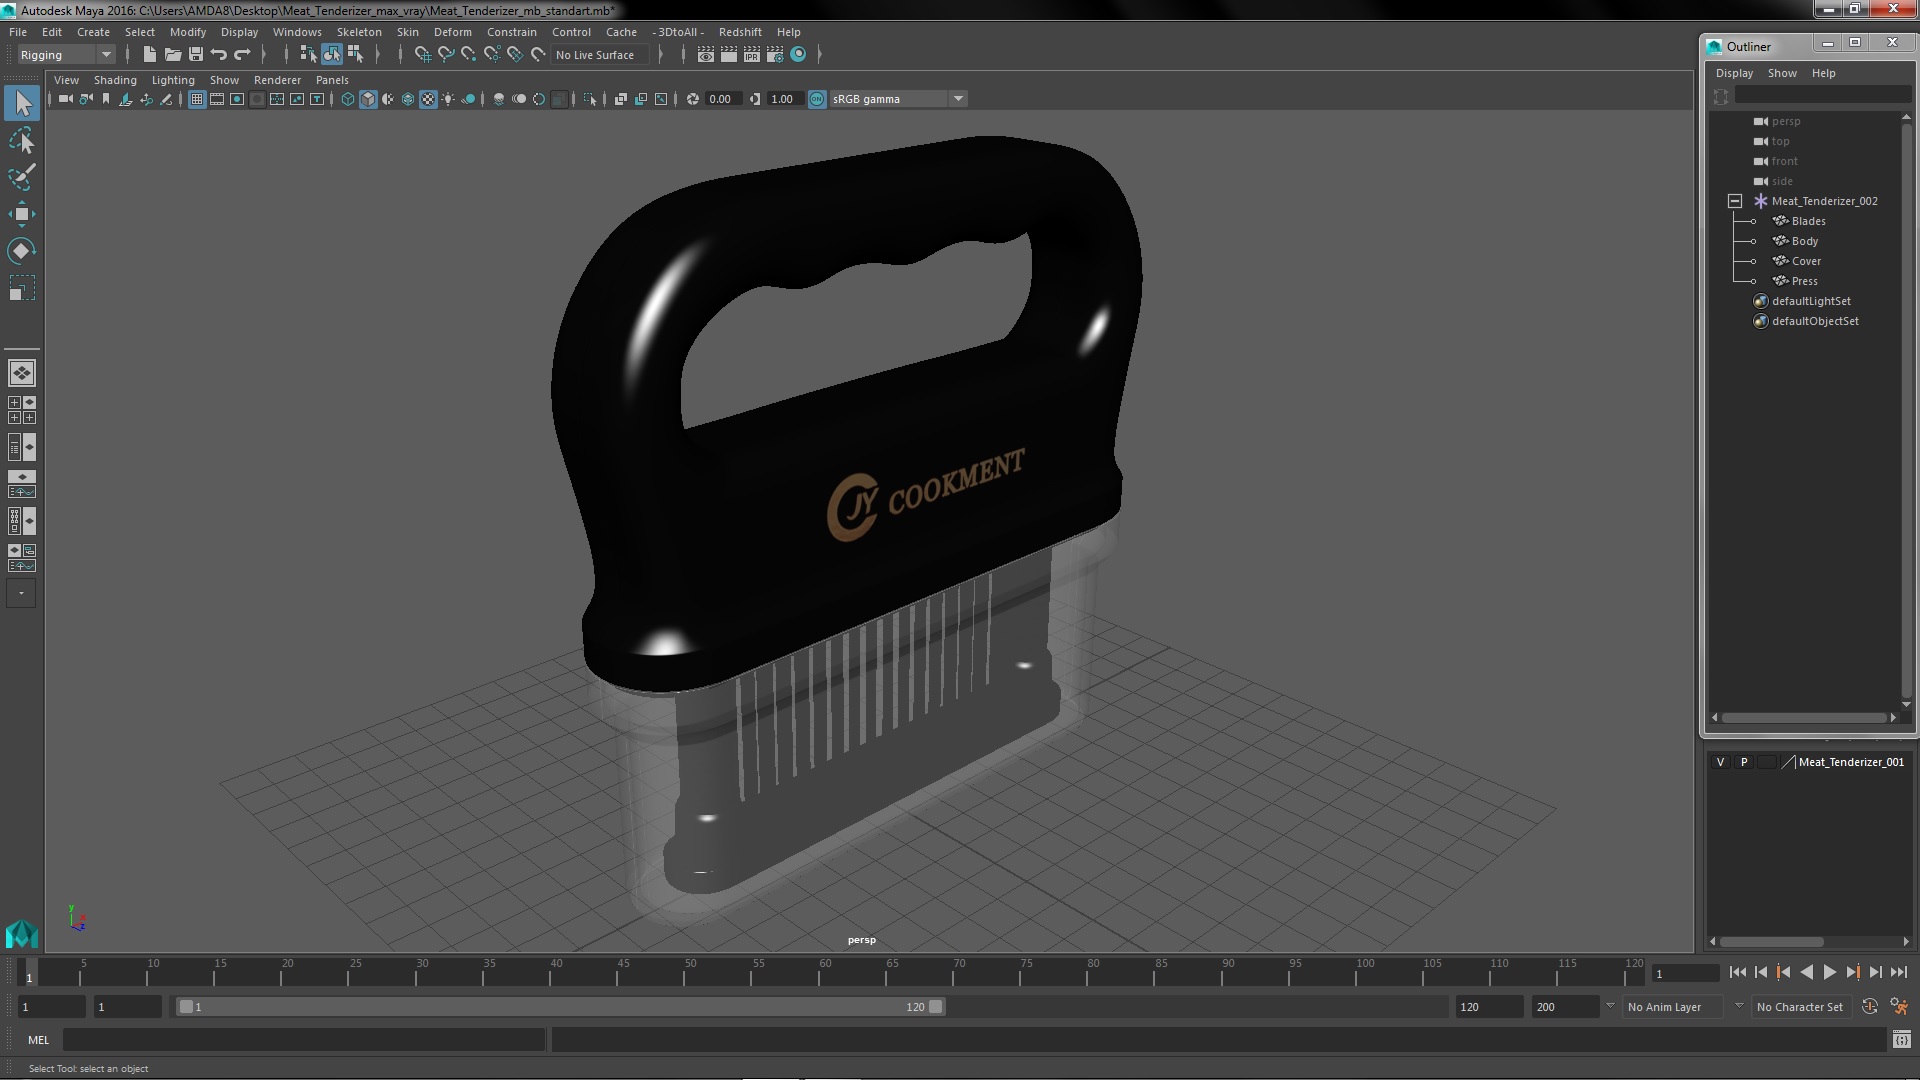Switch to single perspective view layout
This screenshot has width=1920, height=1080.
[x=22, y=373]
